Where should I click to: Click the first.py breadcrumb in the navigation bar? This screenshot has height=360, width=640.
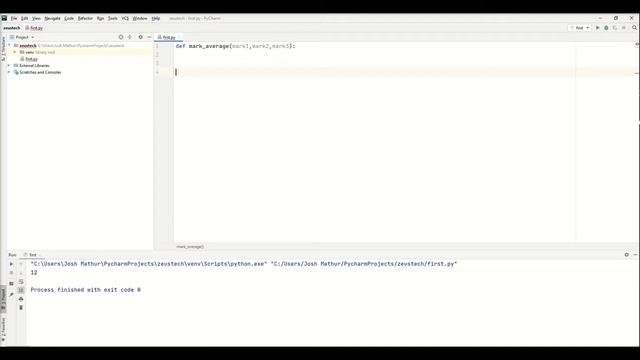34,28
